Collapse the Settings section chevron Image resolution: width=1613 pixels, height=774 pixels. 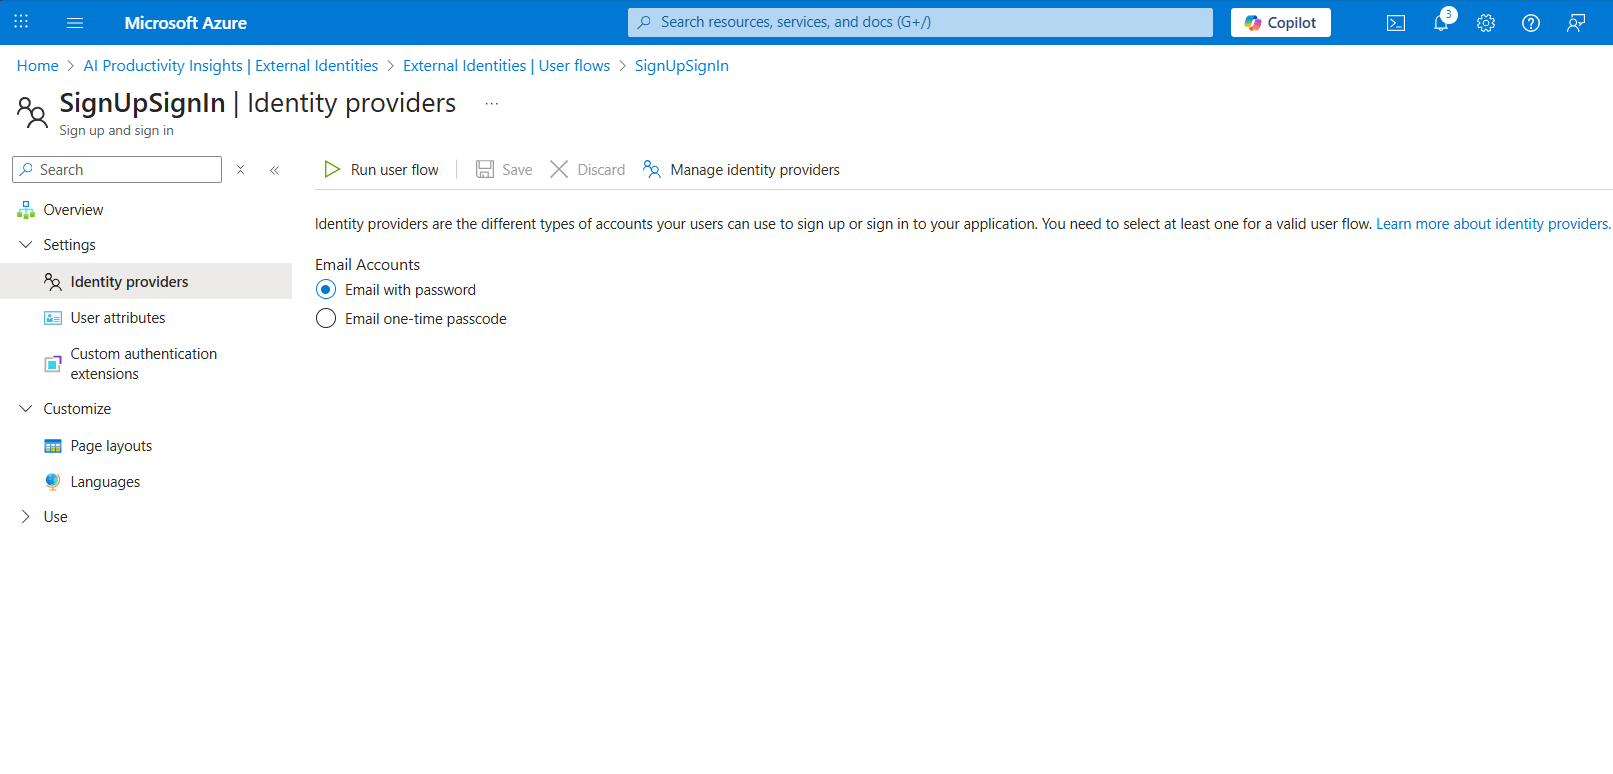pyautogui.click(x=26, y=245)
